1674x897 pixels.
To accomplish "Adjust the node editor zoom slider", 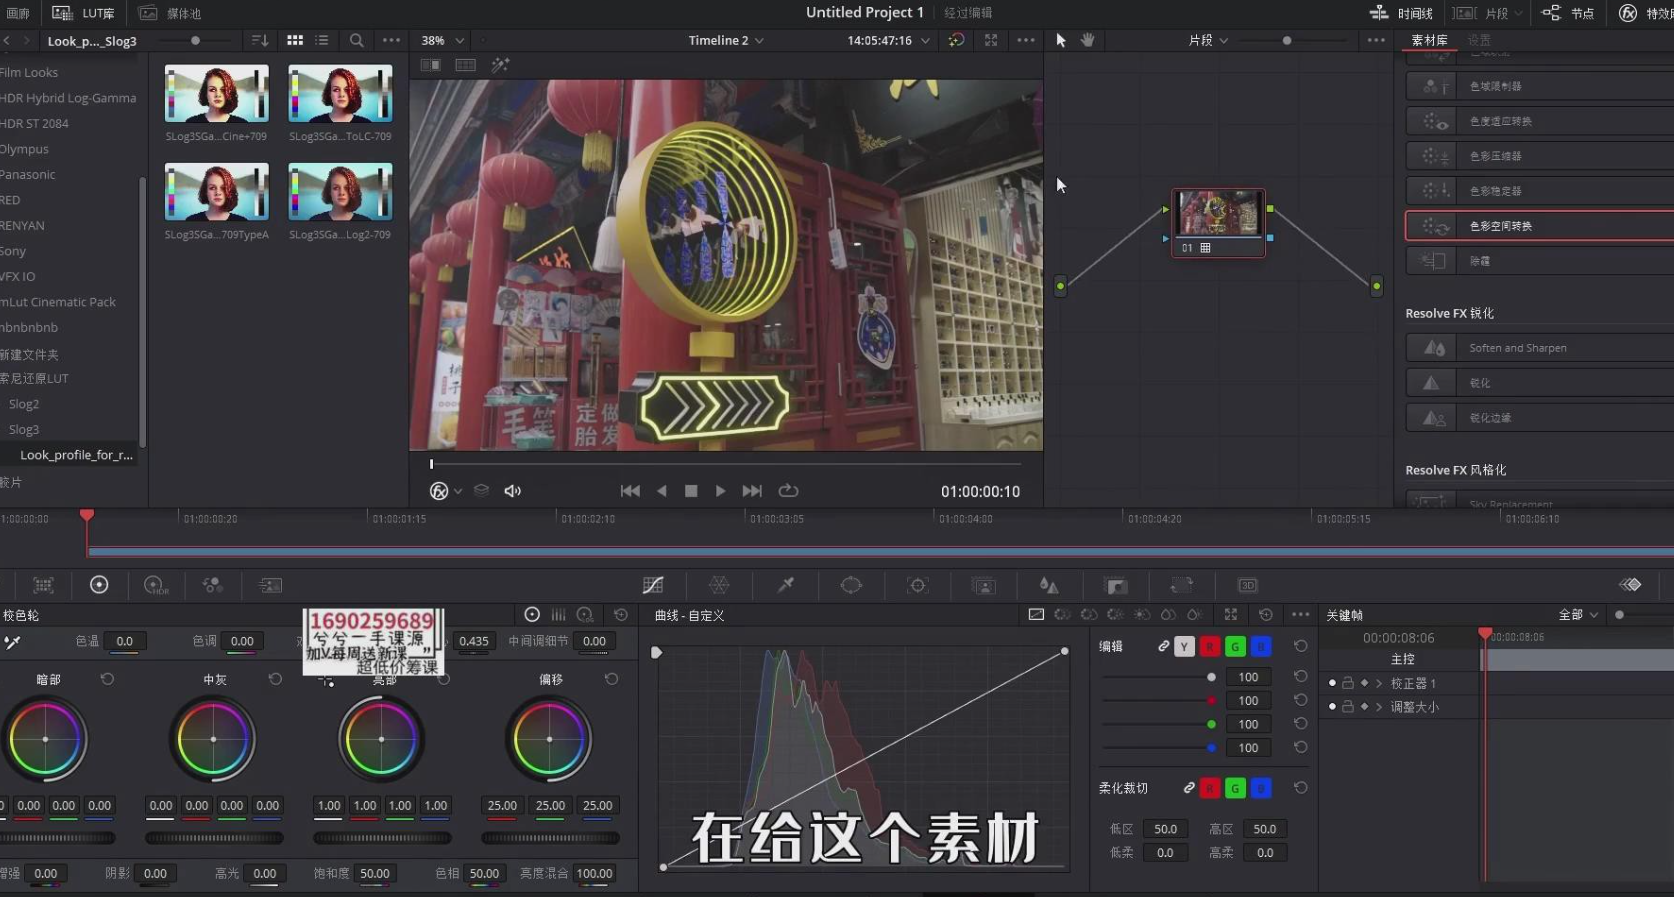I will (x=1287, y=40).
